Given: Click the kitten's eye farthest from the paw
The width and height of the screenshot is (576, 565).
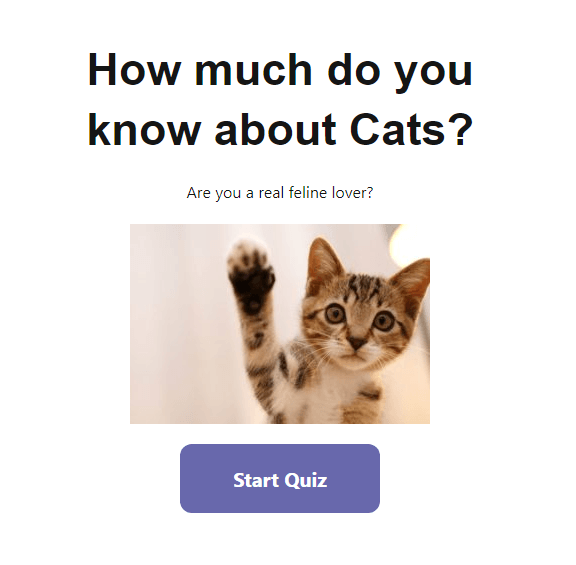Looking at the screenshot, I should (383, 321).
